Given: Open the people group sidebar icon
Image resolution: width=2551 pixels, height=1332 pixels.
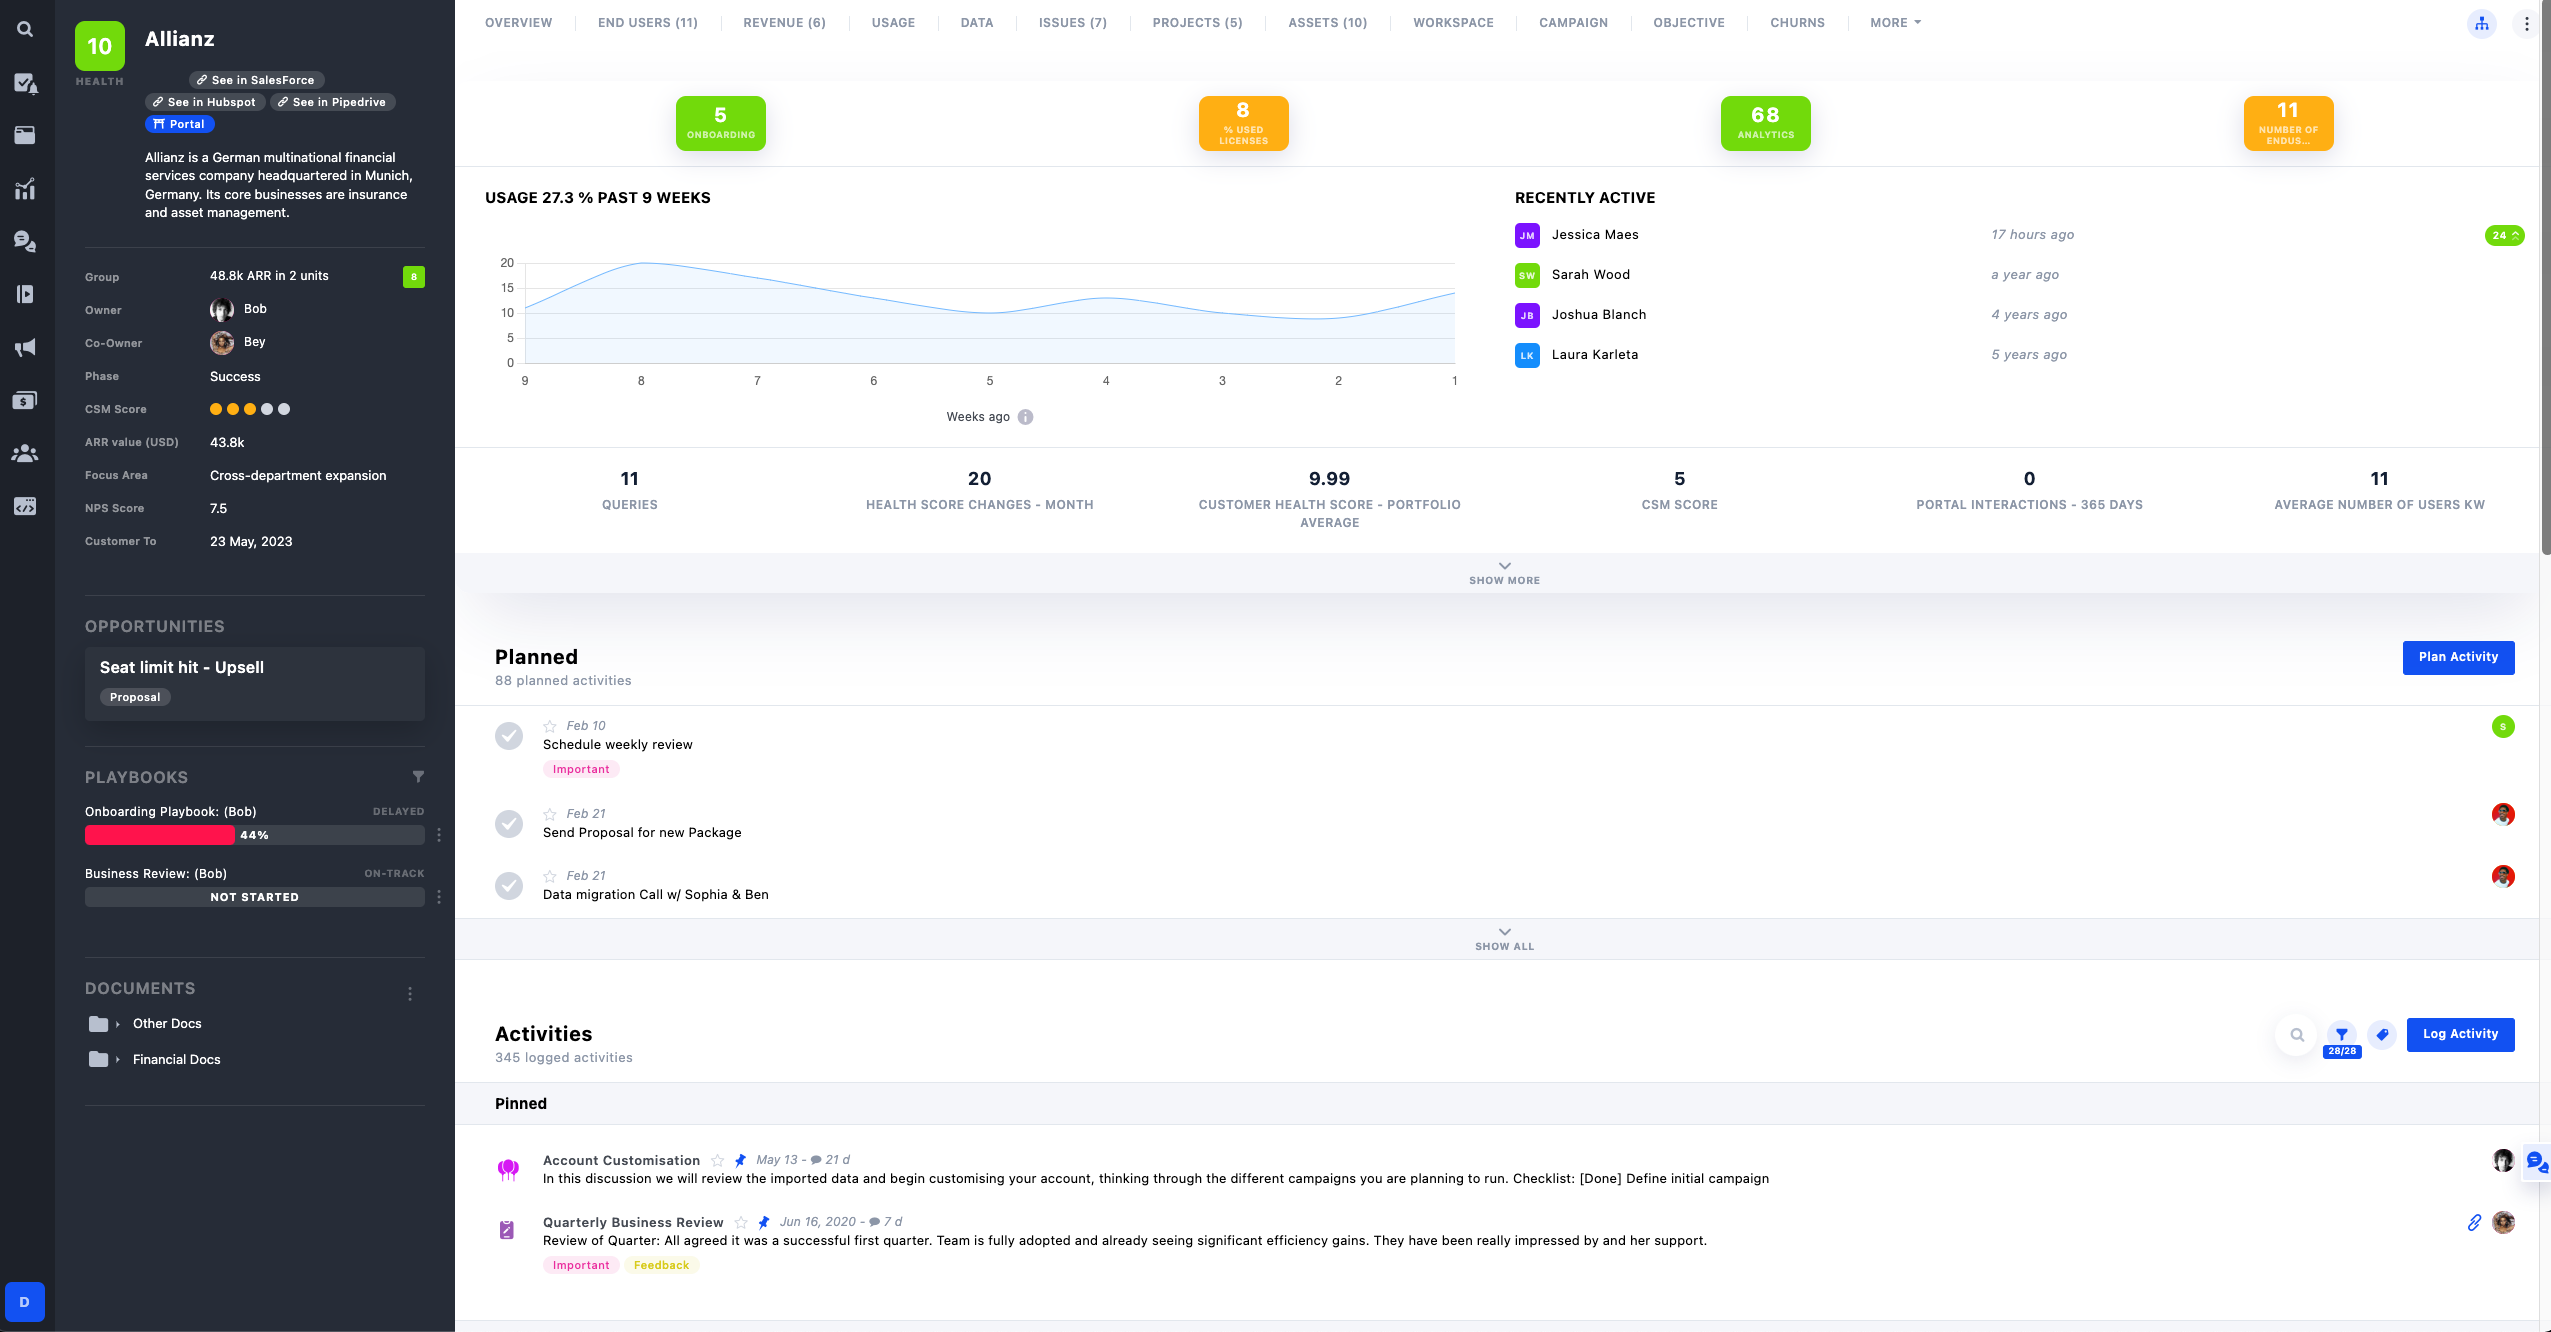Looking at the screenshot, I should click(25, 454).
